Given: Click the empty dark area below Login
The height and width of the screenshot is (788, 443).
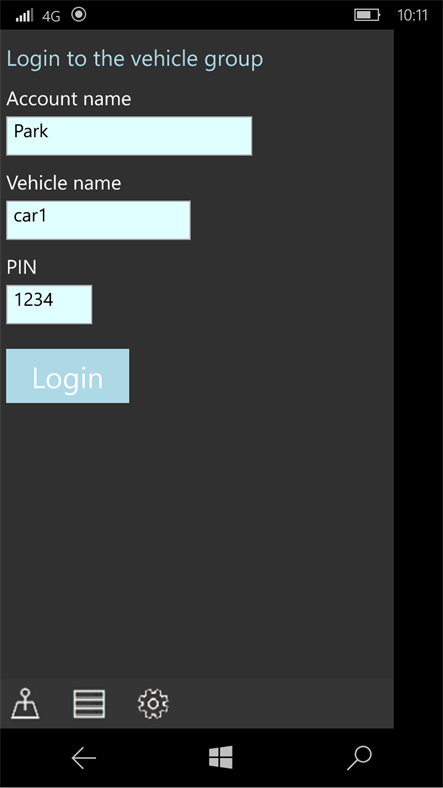Looking at the screenshot, I should pyautogui.click(x=197, y=540).
